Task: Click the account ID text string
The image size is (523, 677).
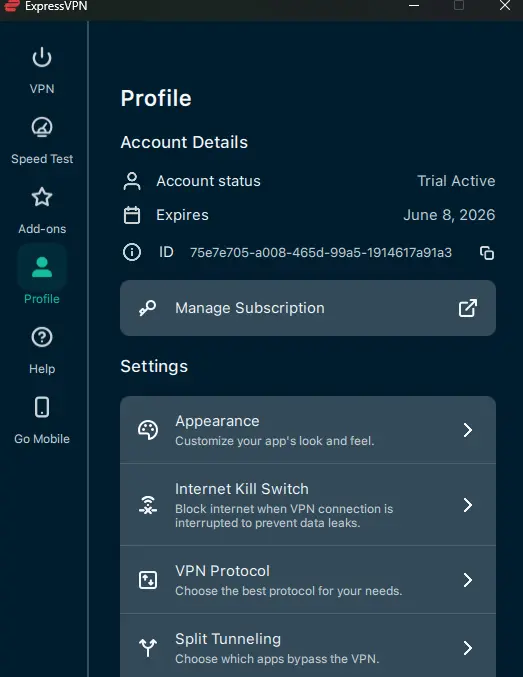Action: click(321, 253)
